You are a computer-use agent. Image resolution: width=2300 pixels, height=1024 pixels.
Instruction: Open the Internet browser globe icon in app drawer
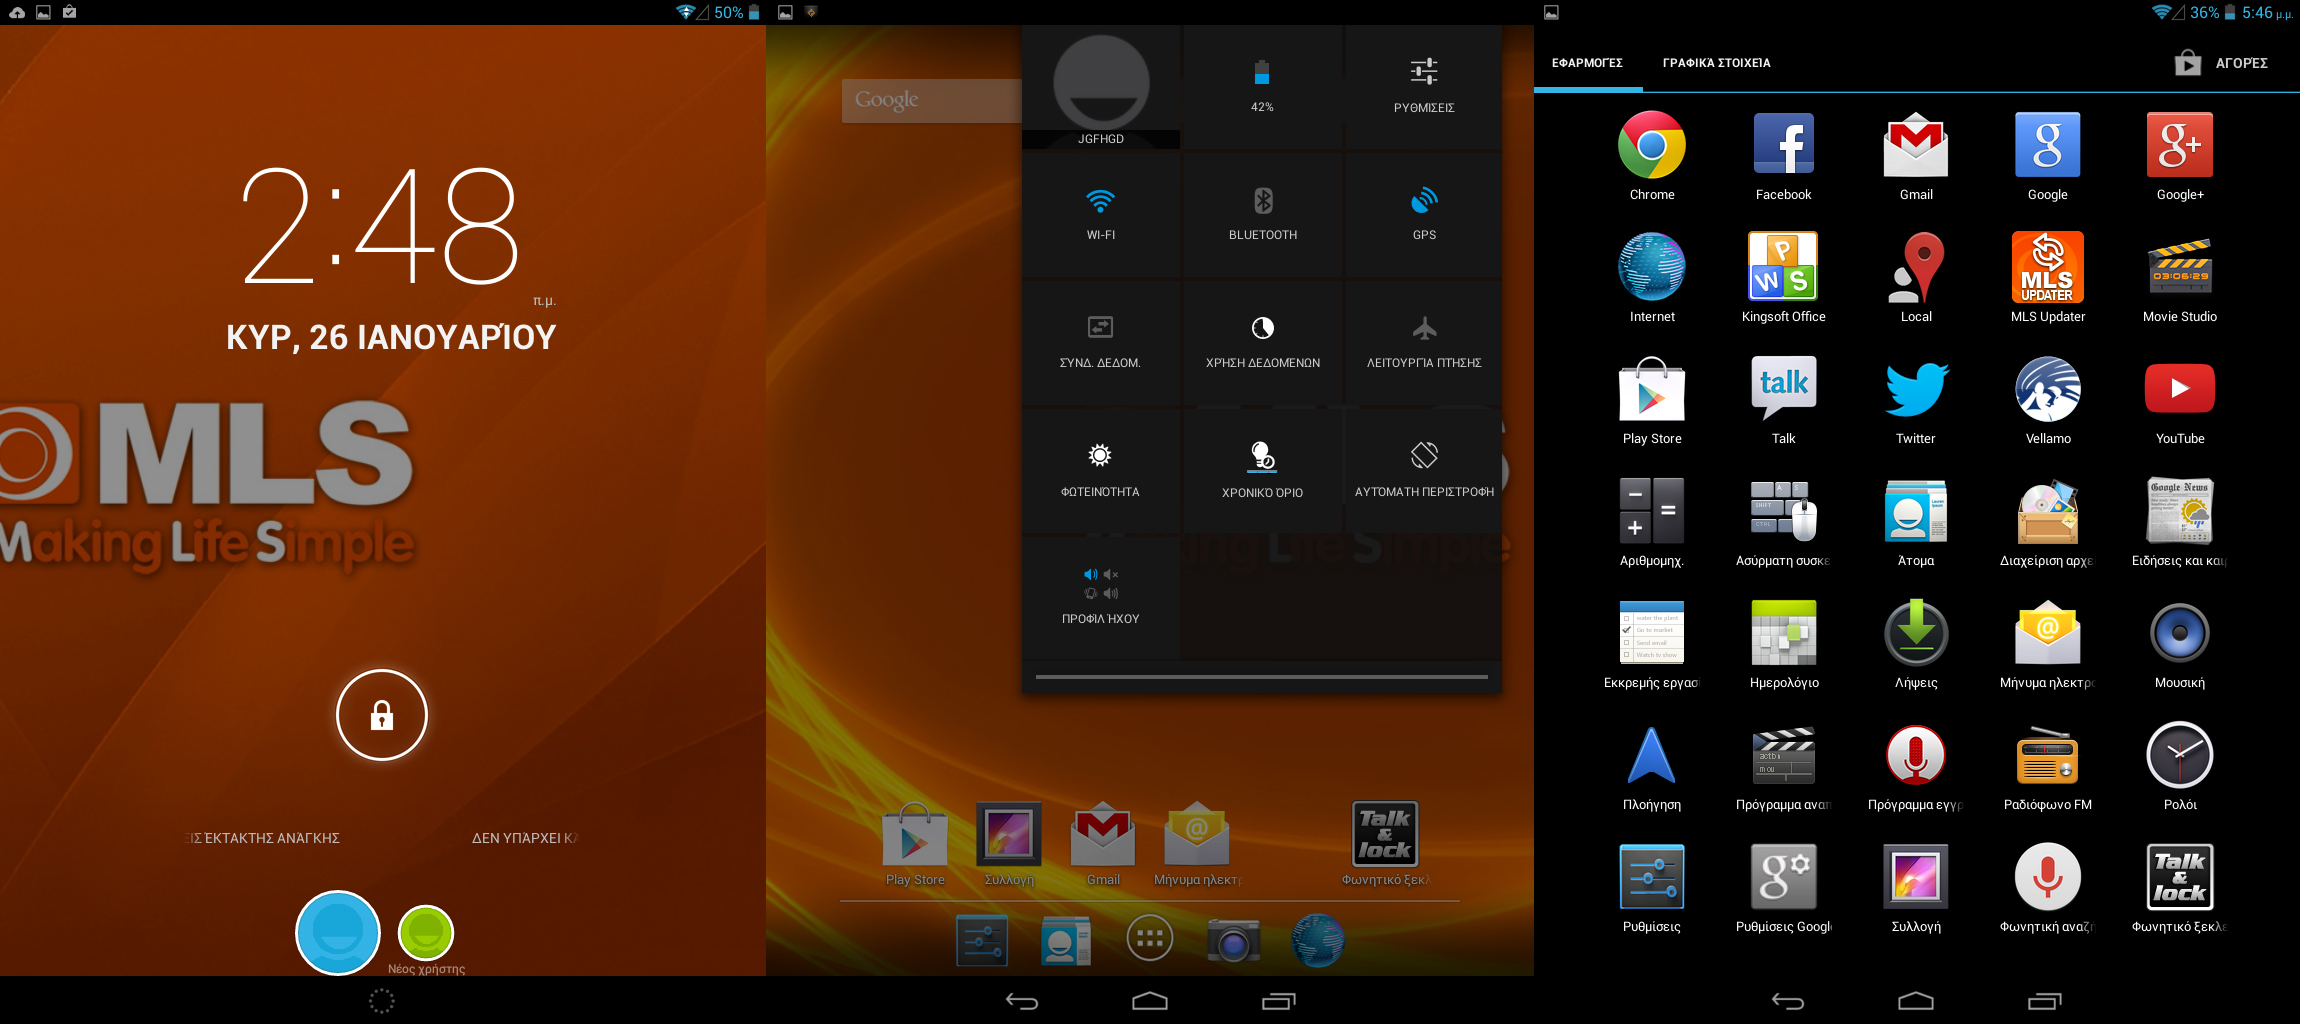tap(1652, 267)
